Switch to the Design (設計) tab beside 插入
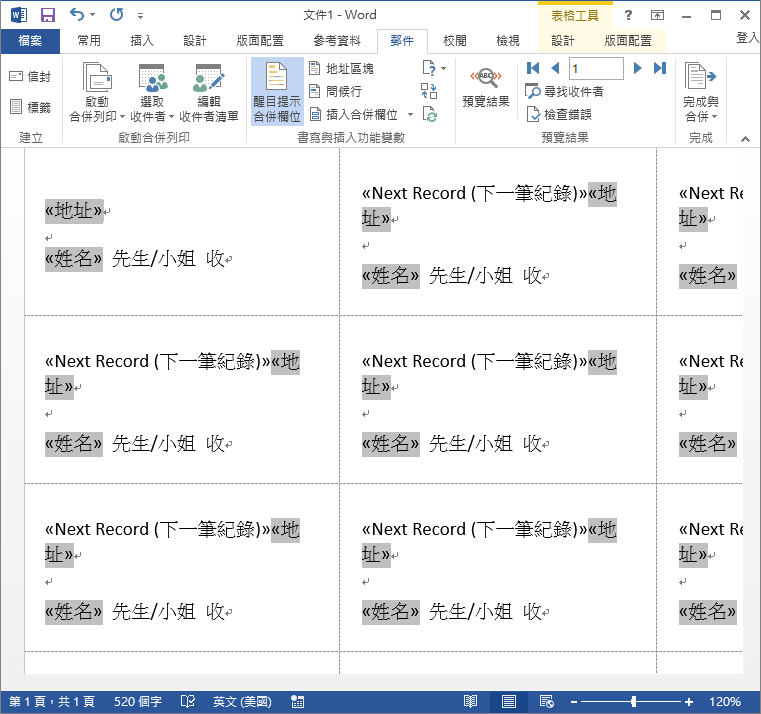This screenshot has width=761, height=714. pos(195,41)
